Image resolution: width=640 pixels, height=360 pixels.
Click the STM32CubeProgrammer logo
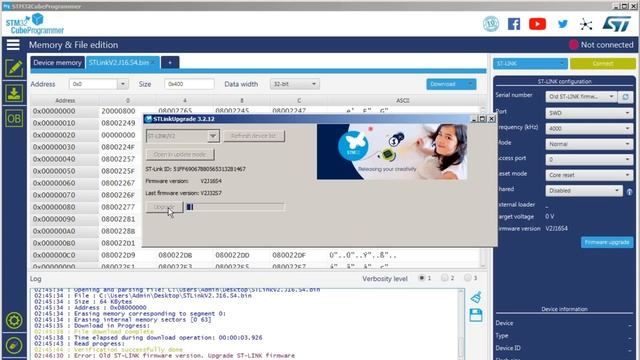(x=35, y=24)
